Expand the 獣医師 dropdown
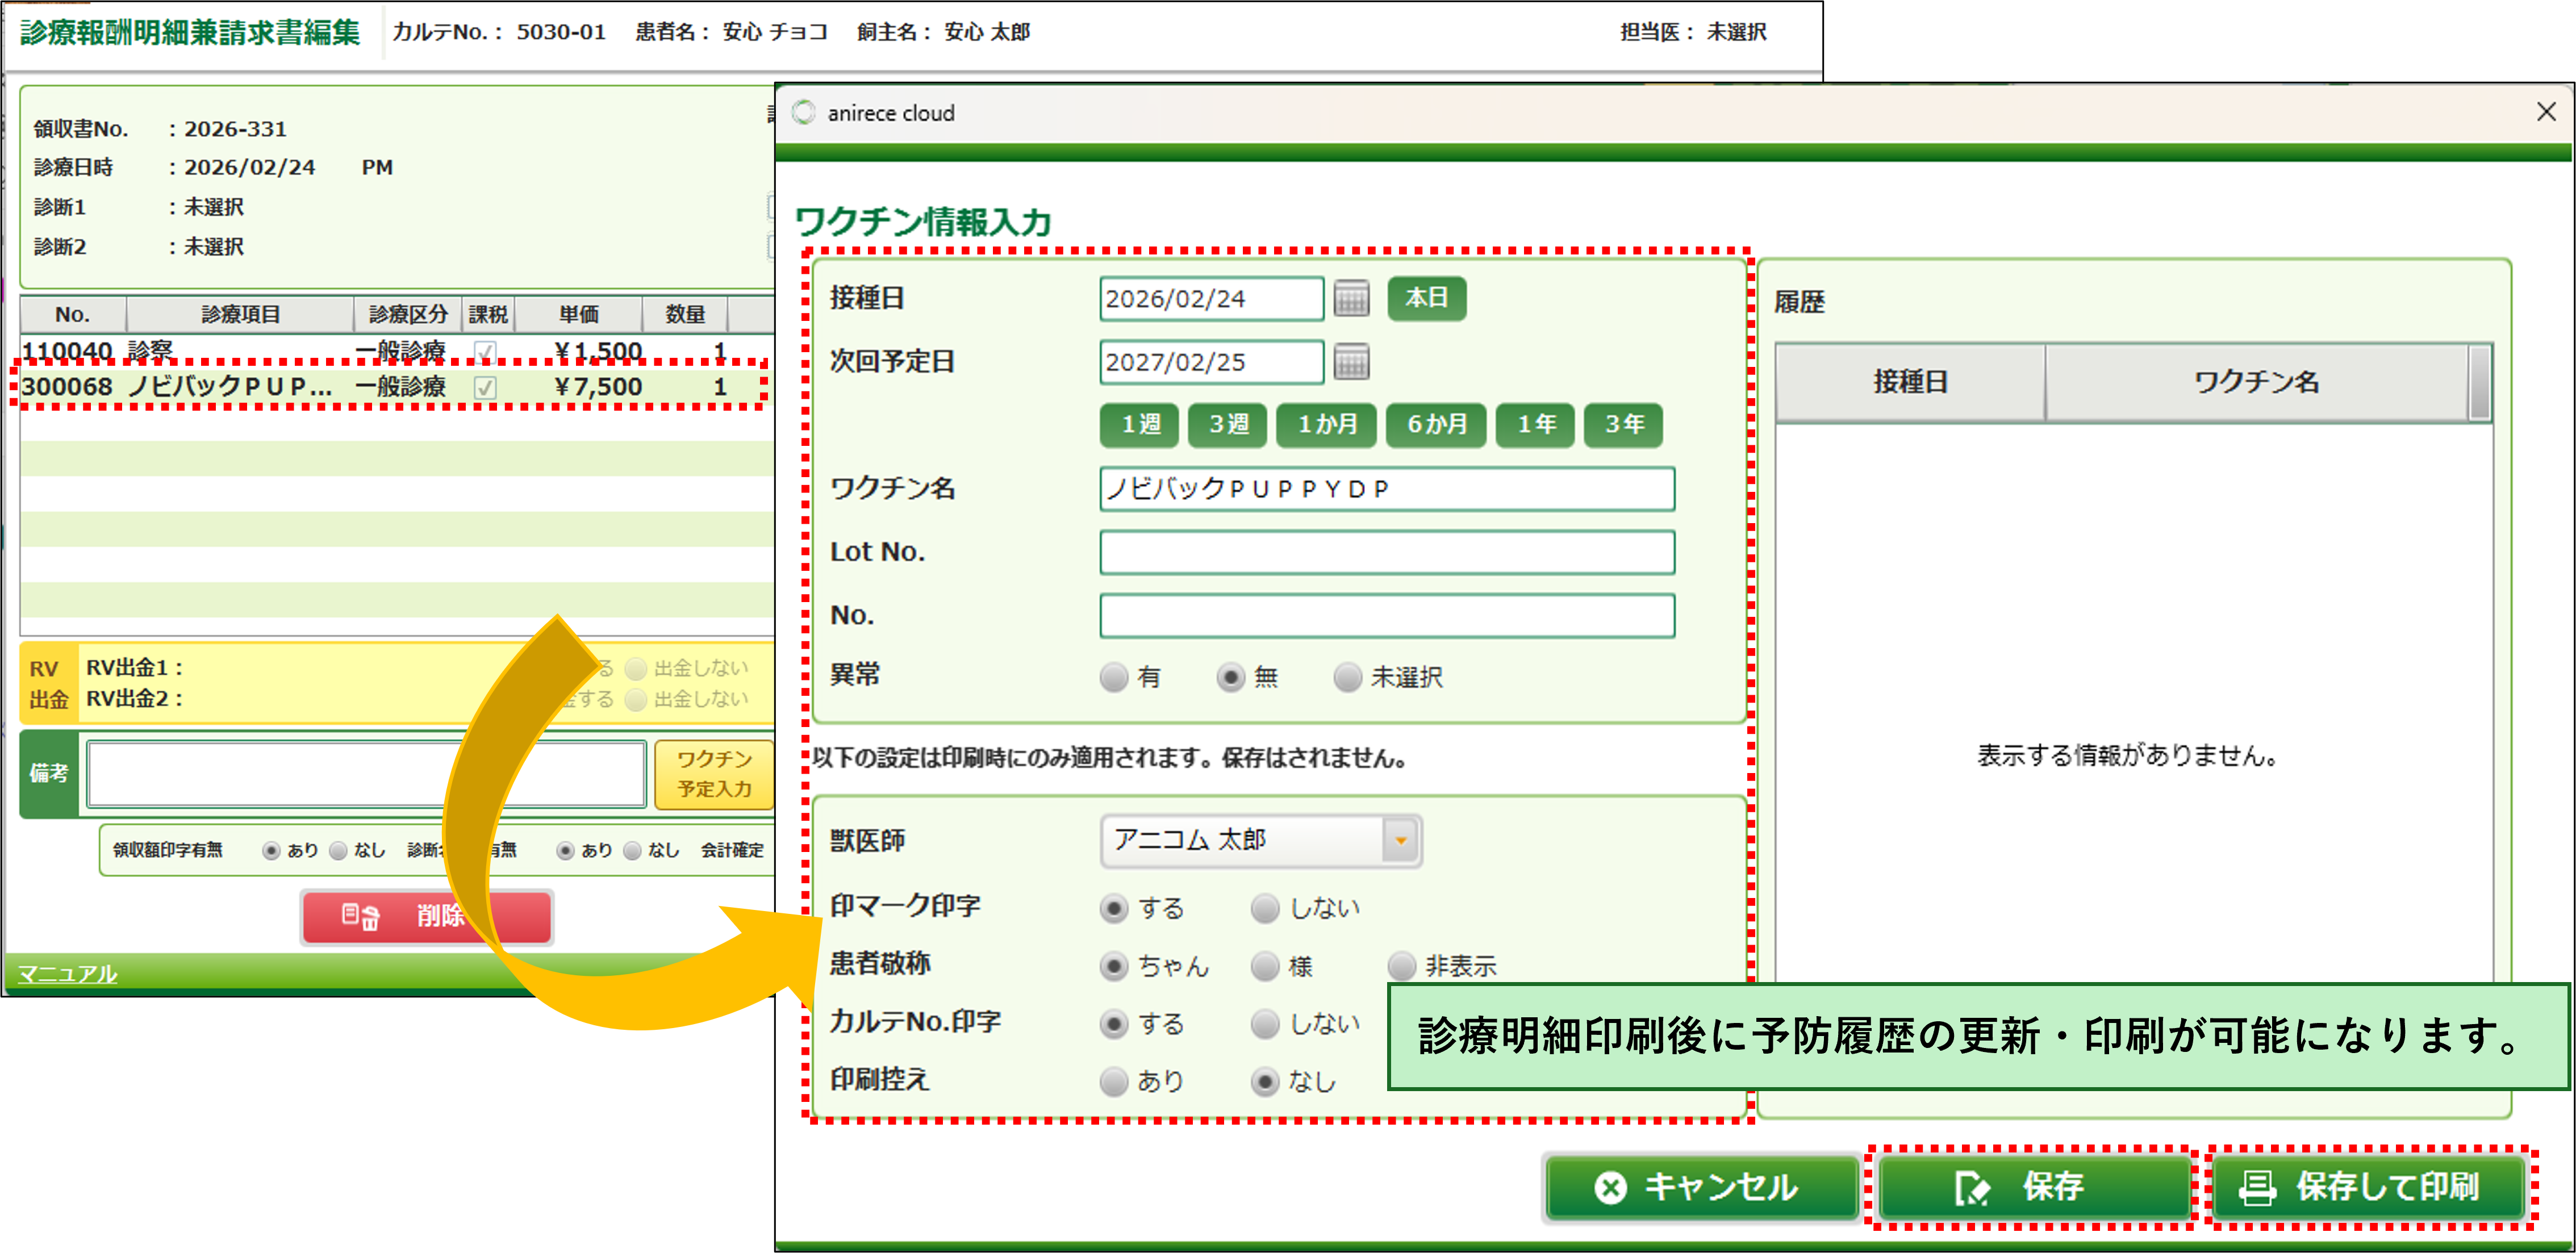Screen dimensions: 2576x1253 point(1400,840)
